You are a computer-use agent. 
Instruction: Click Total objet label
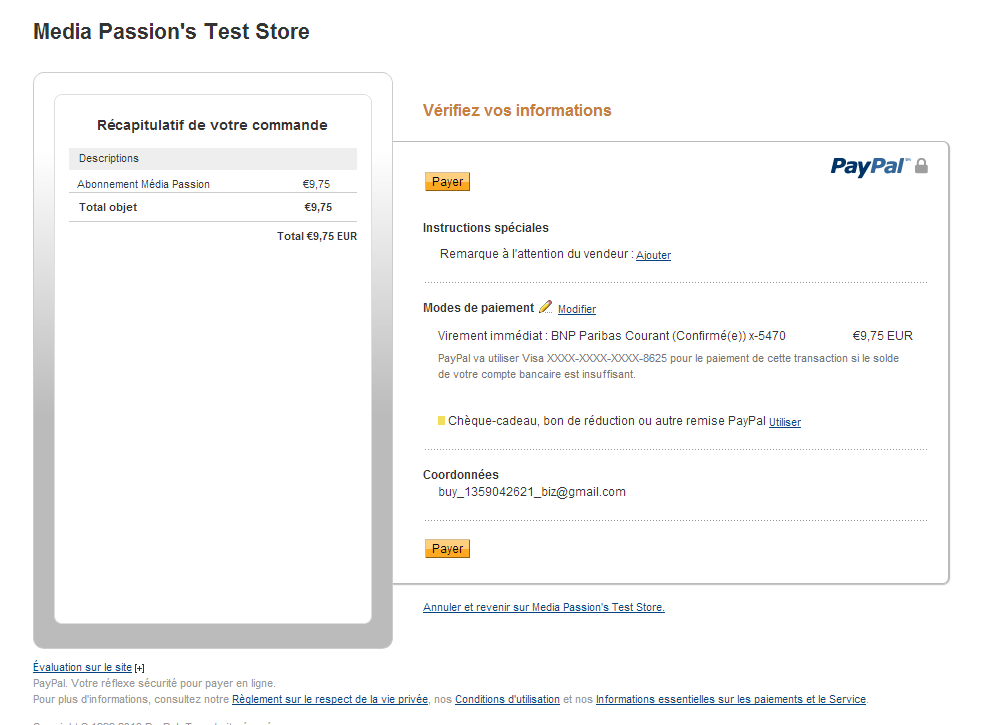tap(108, 207)
